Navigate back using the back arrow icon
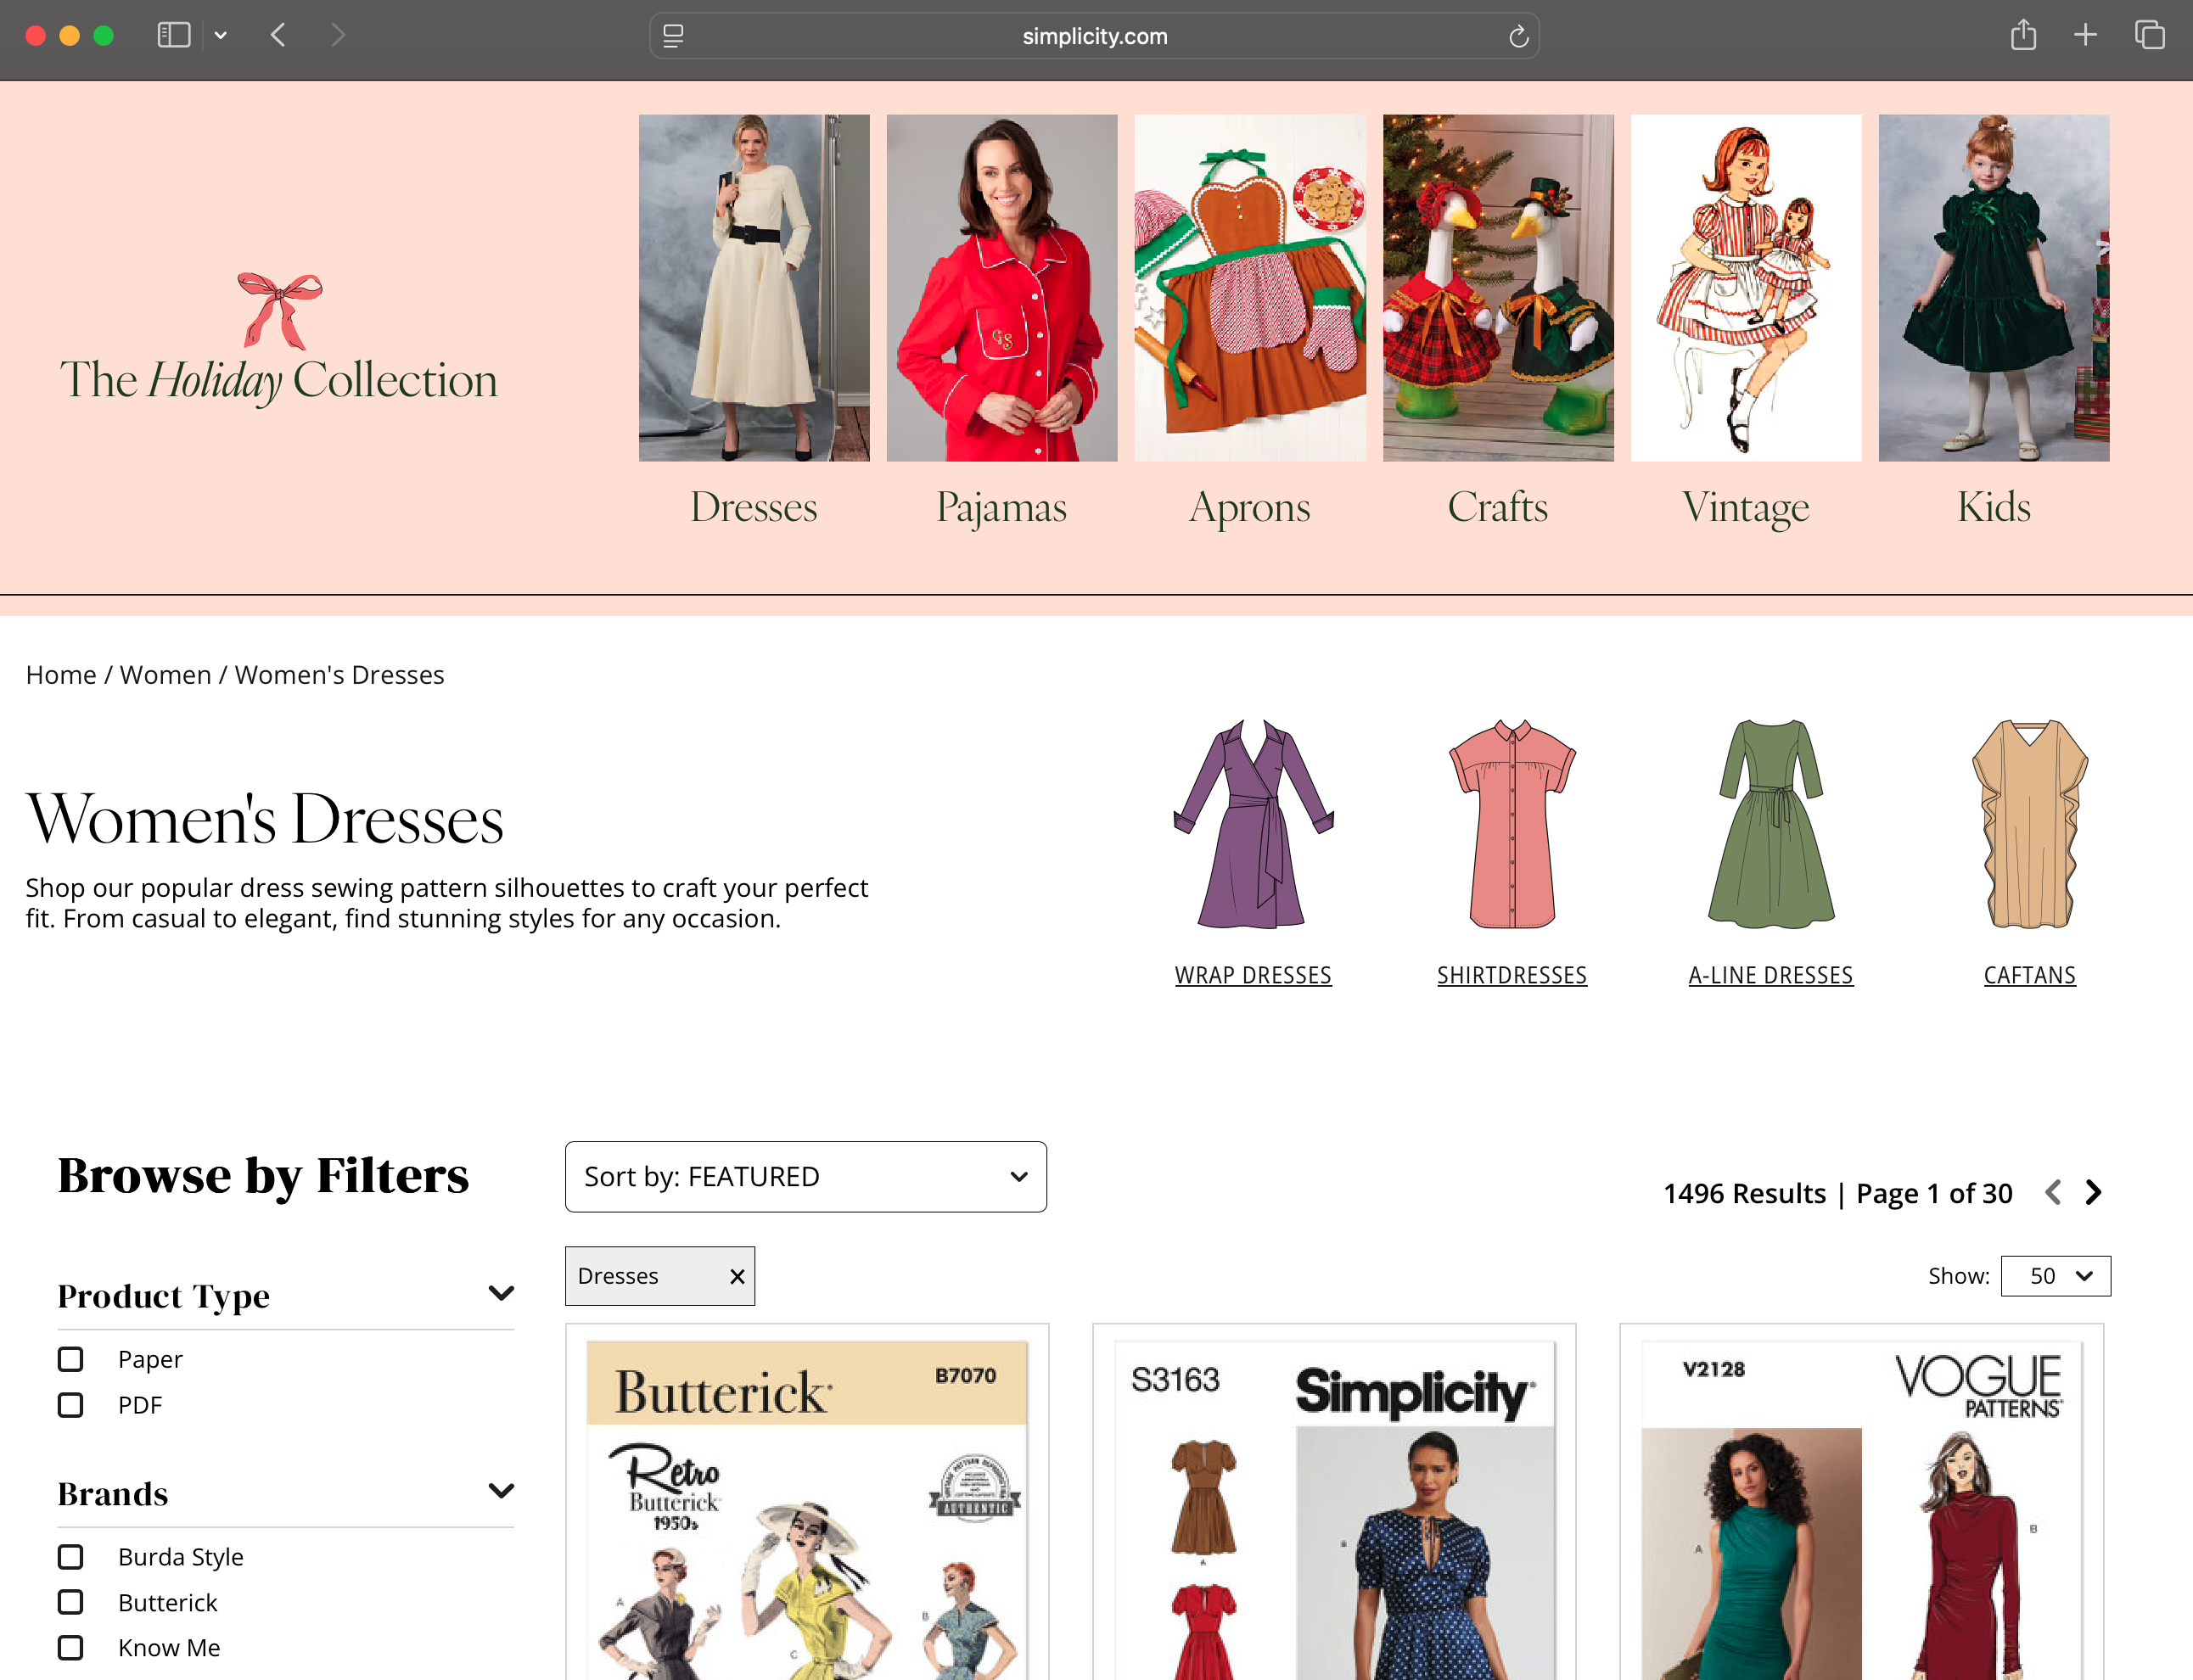 [x=279, y=34]
